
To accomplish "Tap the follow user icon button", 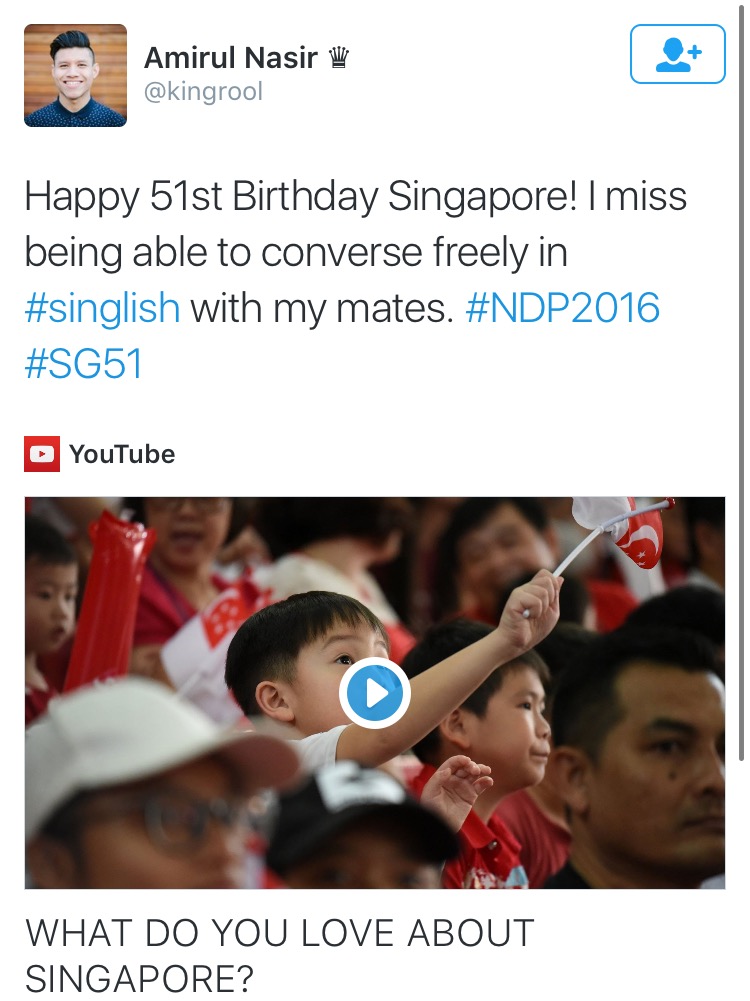I will pos(677,54).
